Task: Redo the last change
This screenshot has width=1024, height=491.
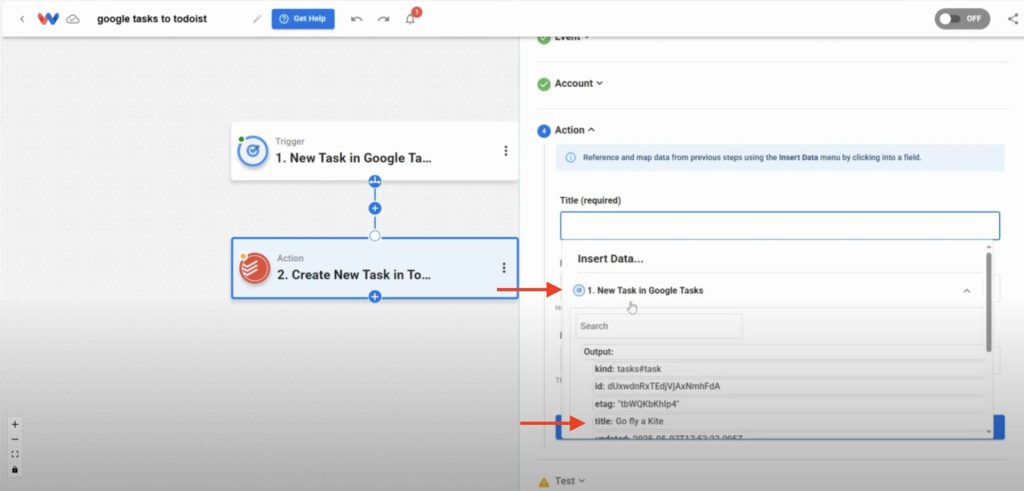Action: tap(383, 19)
